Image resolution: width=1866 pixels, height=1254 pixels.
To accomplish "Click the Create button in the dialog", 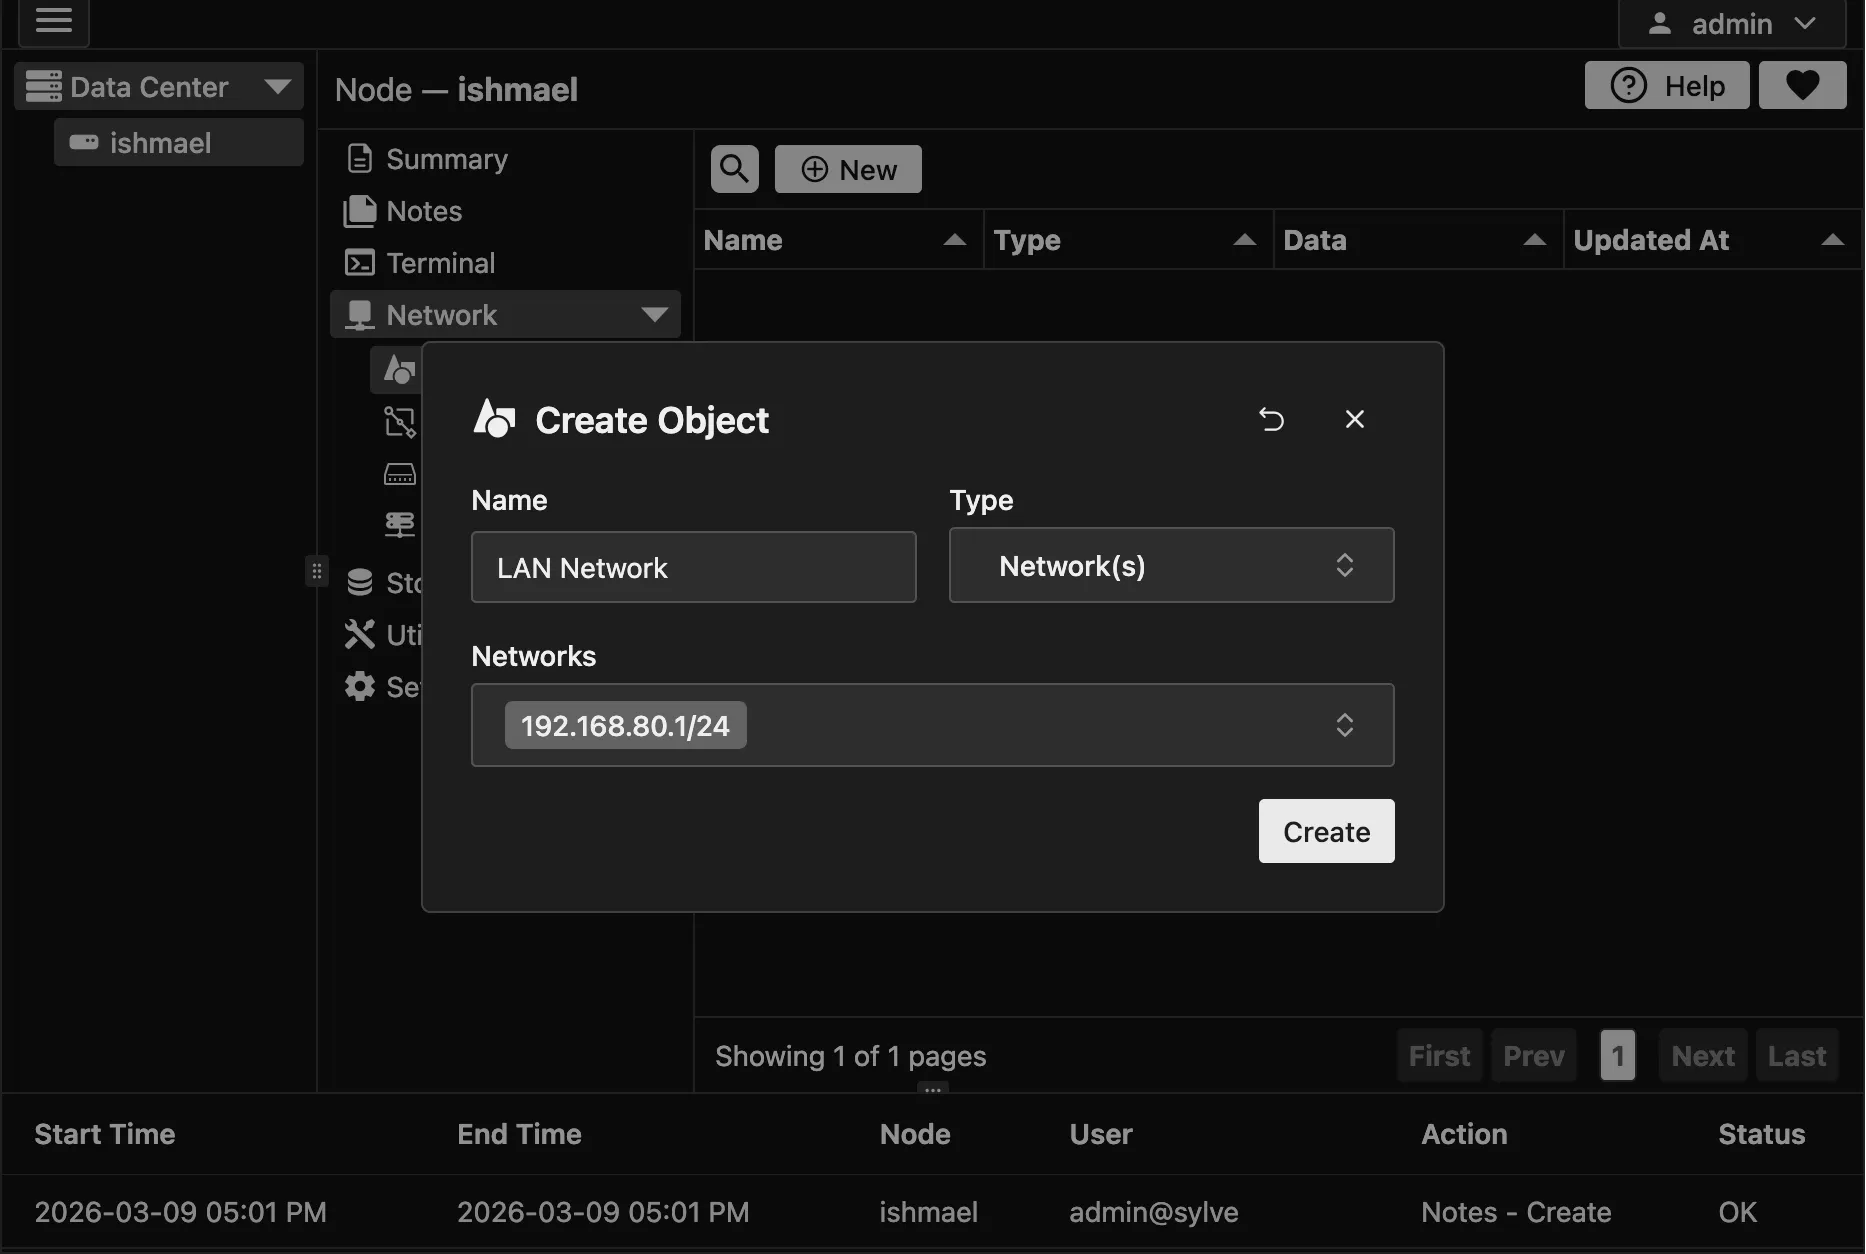I will pyautogui.click(x=1326, y=831).
